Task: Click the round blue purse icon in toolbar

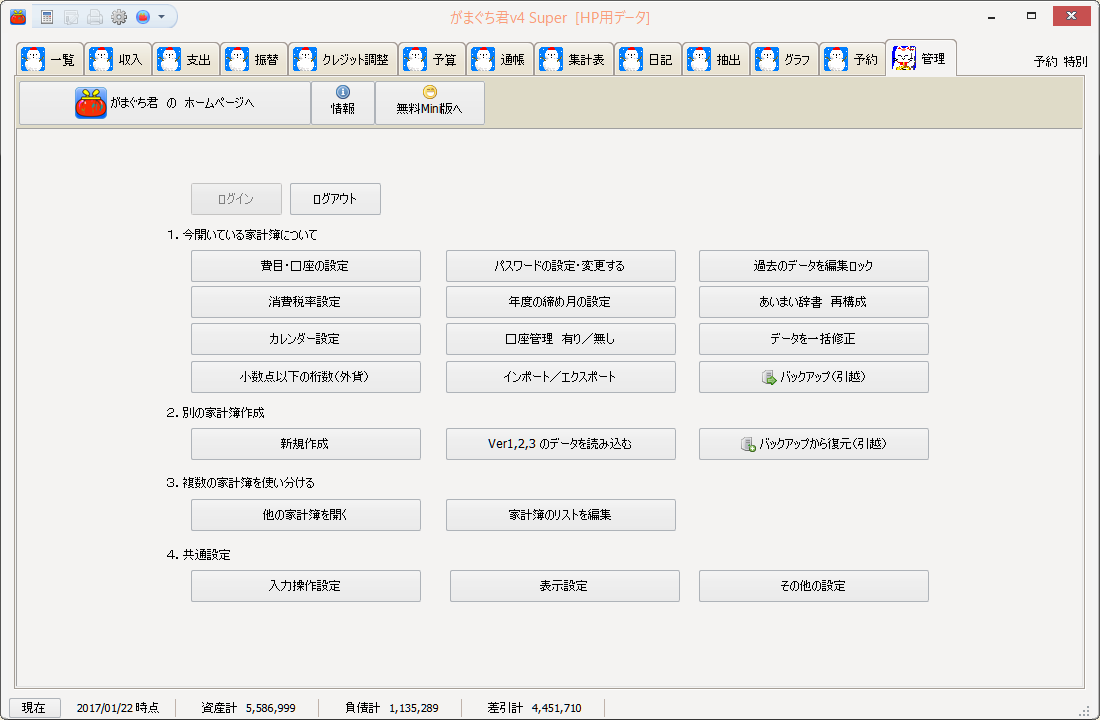Action: click(142, 17)
